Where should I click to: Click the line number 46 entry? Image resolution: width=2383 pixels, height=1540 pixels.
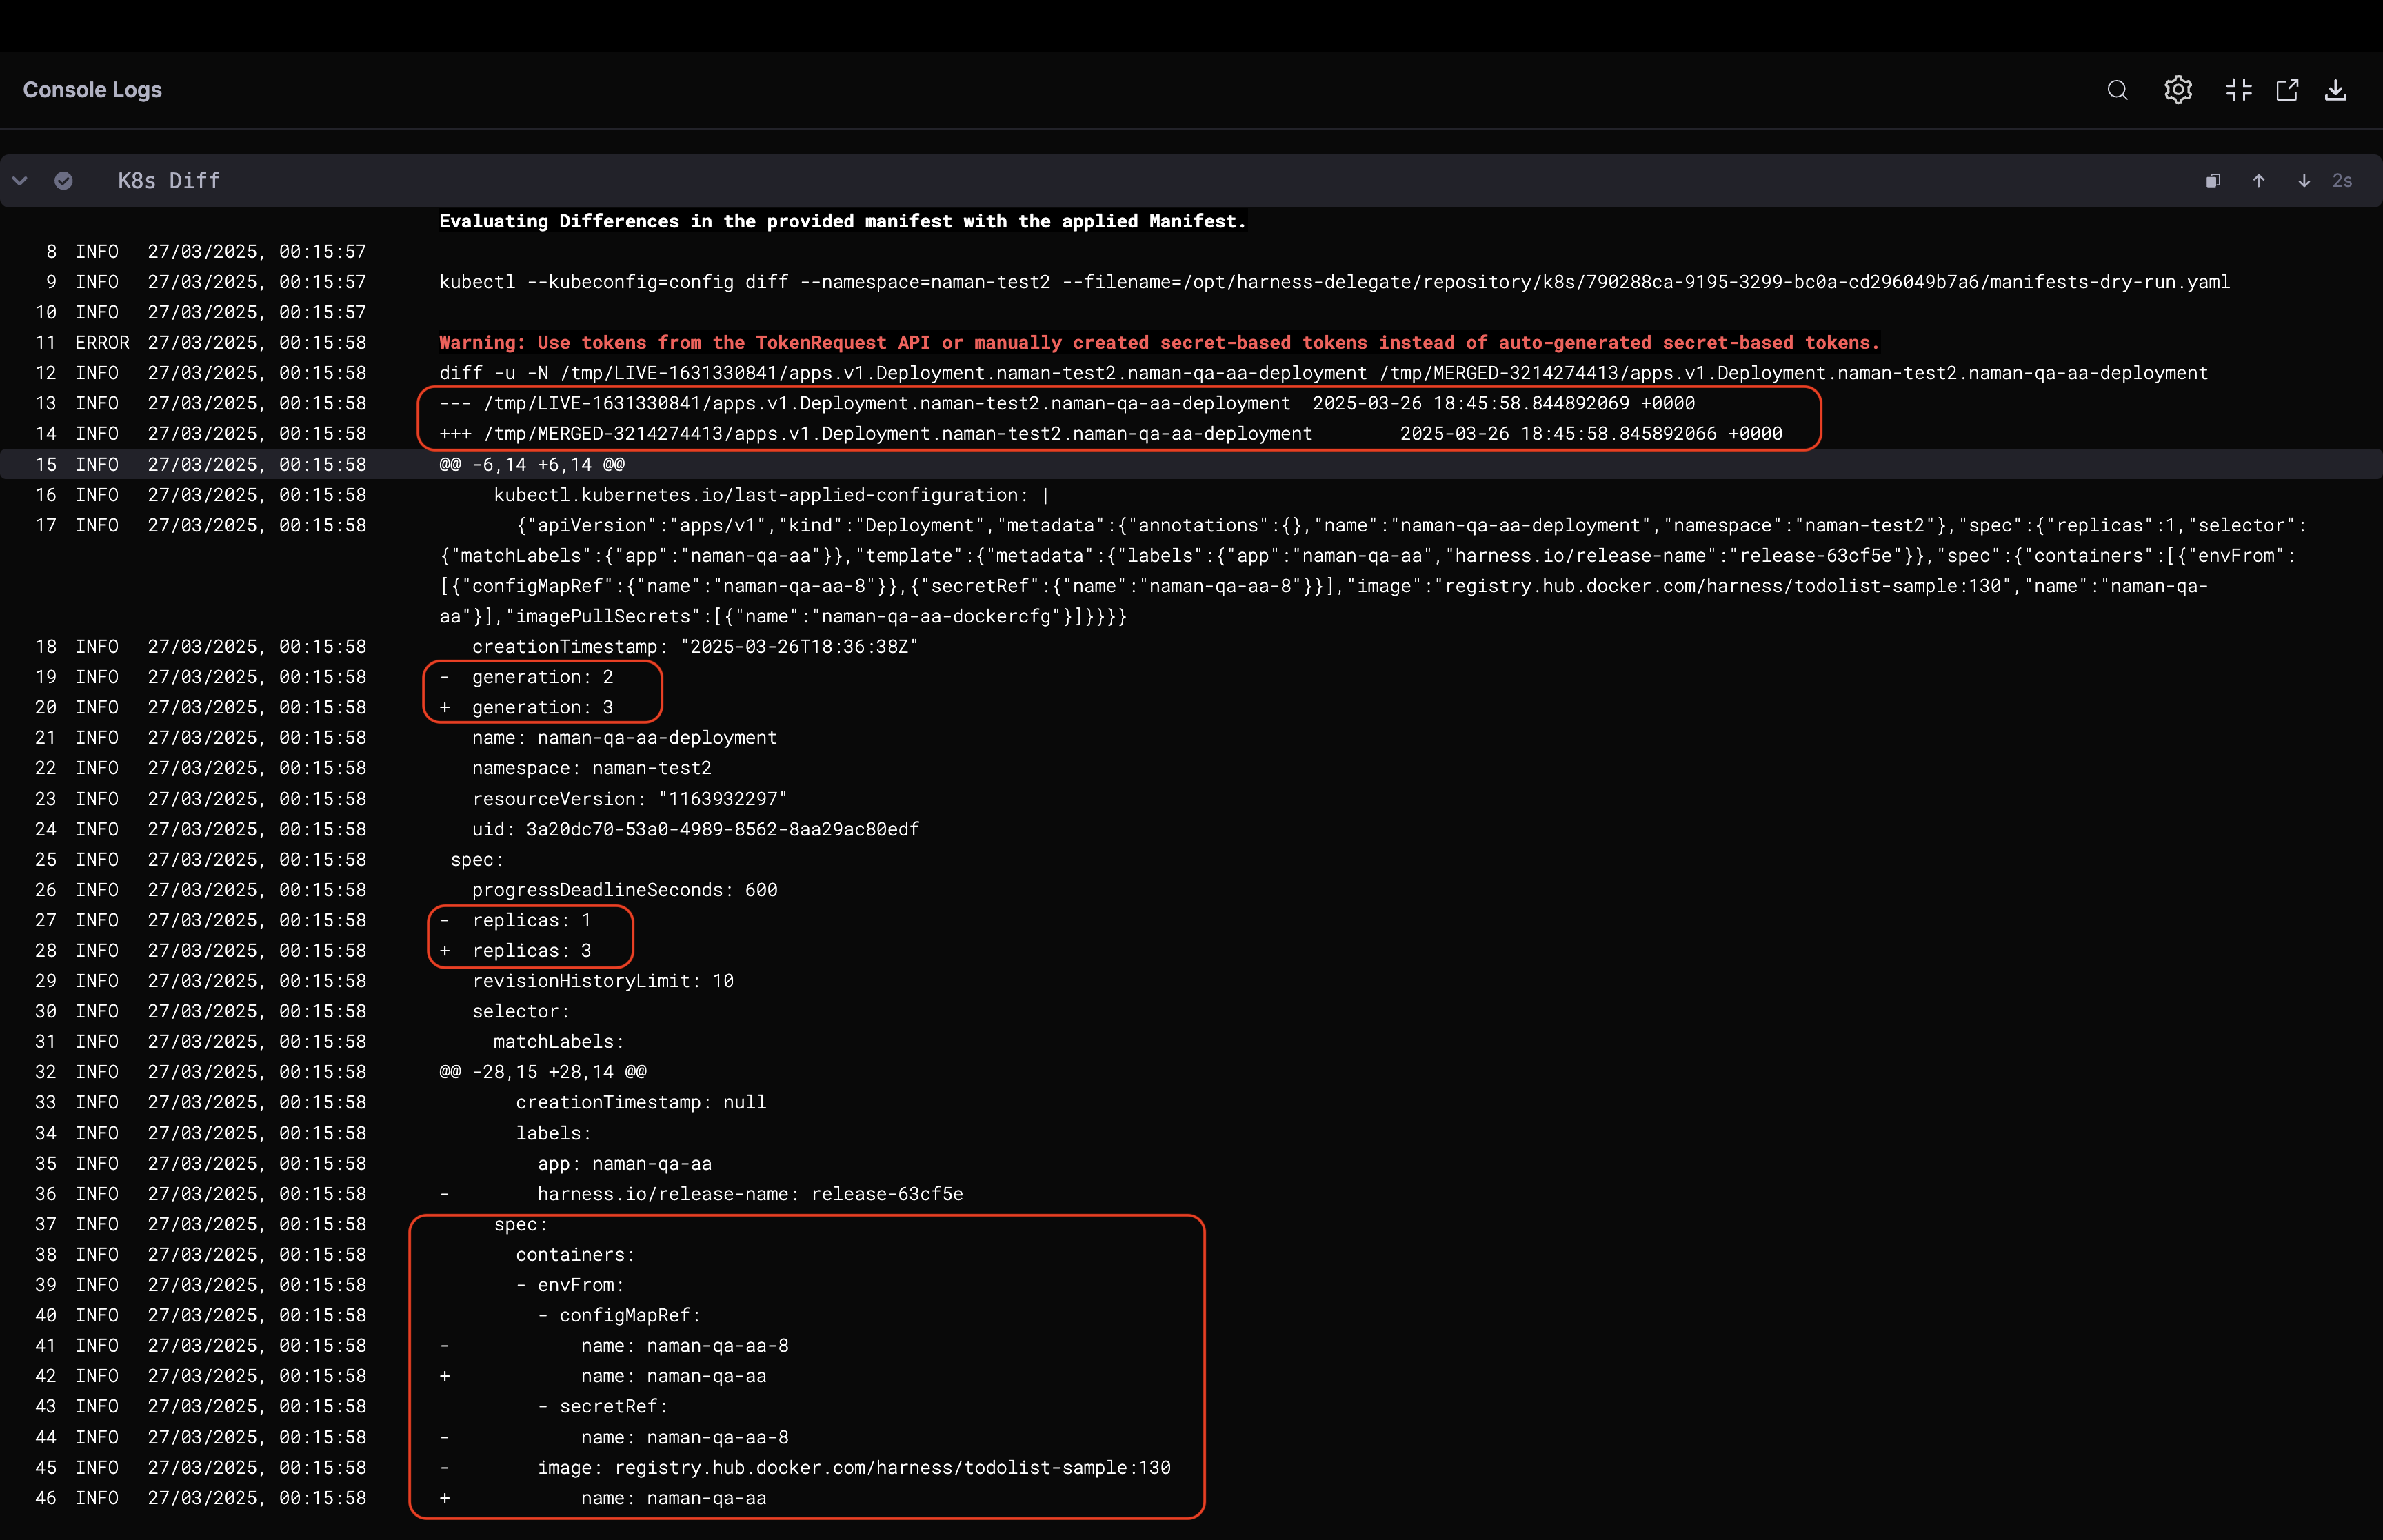point(46,1498)
